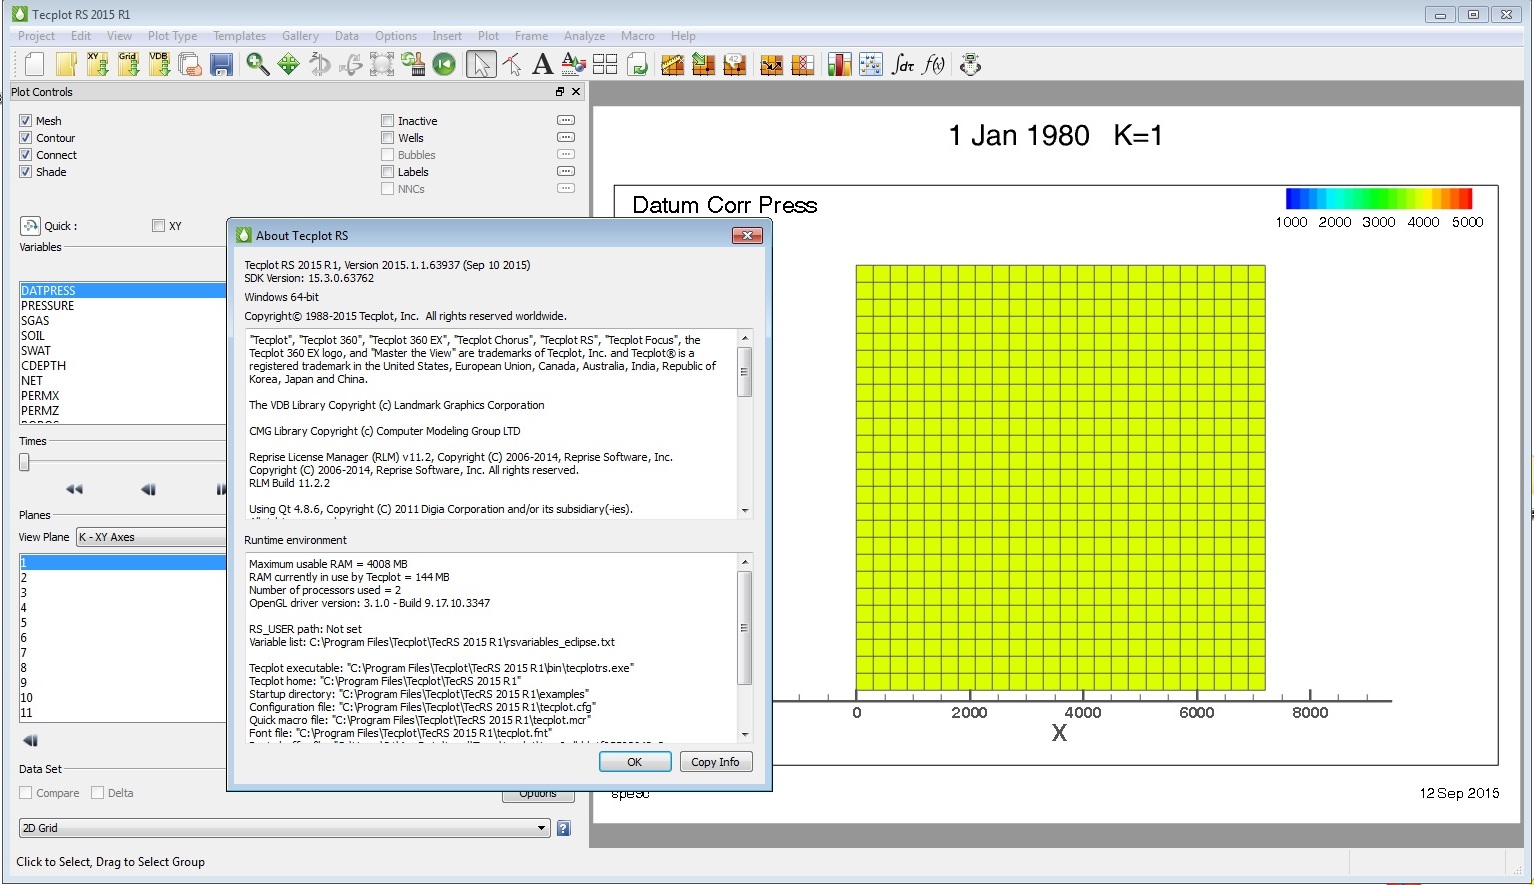Click the Quick macro icon
Viewport: 1534px width, 885px height.
click(x=30, y=226)
